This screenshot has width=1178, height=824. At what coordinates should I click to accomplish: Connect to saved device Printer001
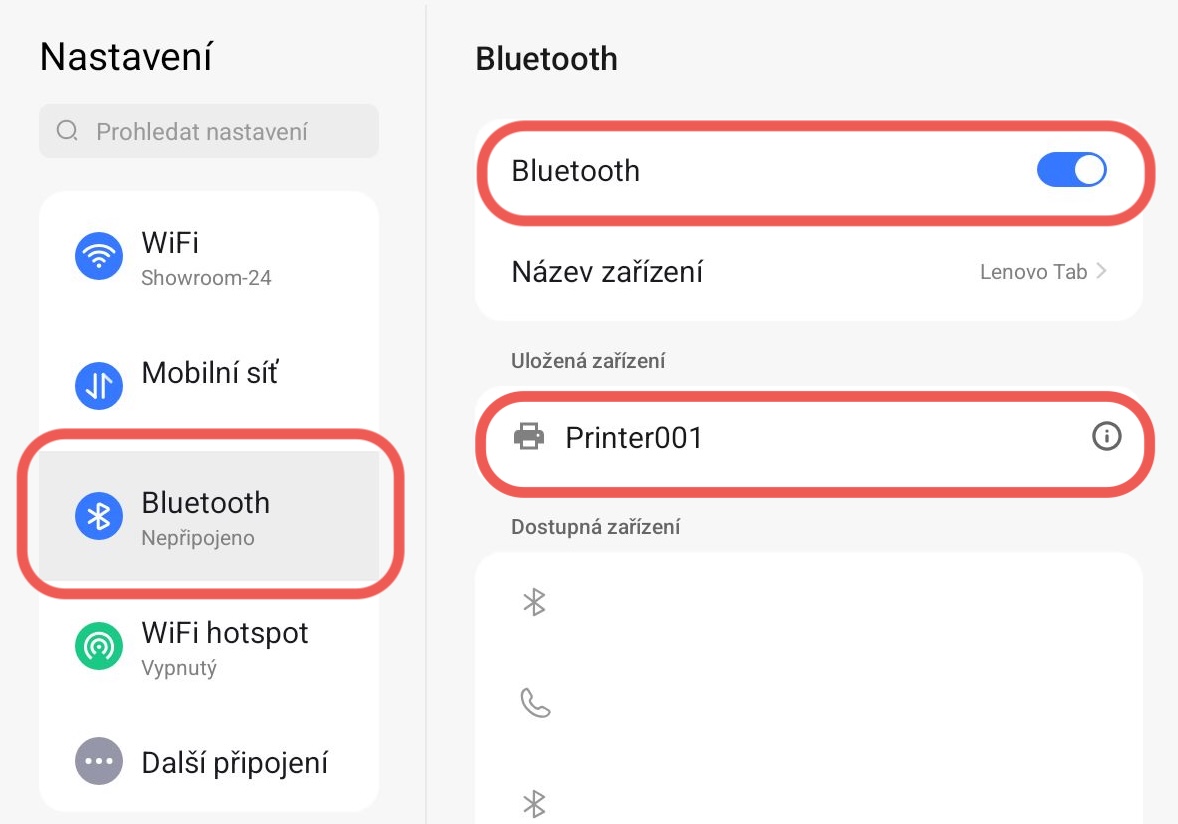coord(634,437)
